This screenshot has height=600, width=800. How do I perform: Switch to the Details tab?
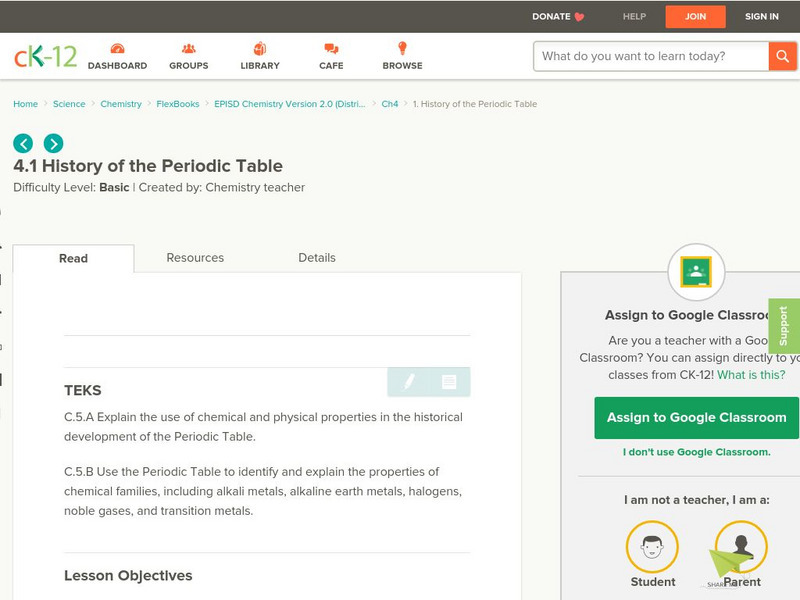pyautogui.click(x=317, y=258)
